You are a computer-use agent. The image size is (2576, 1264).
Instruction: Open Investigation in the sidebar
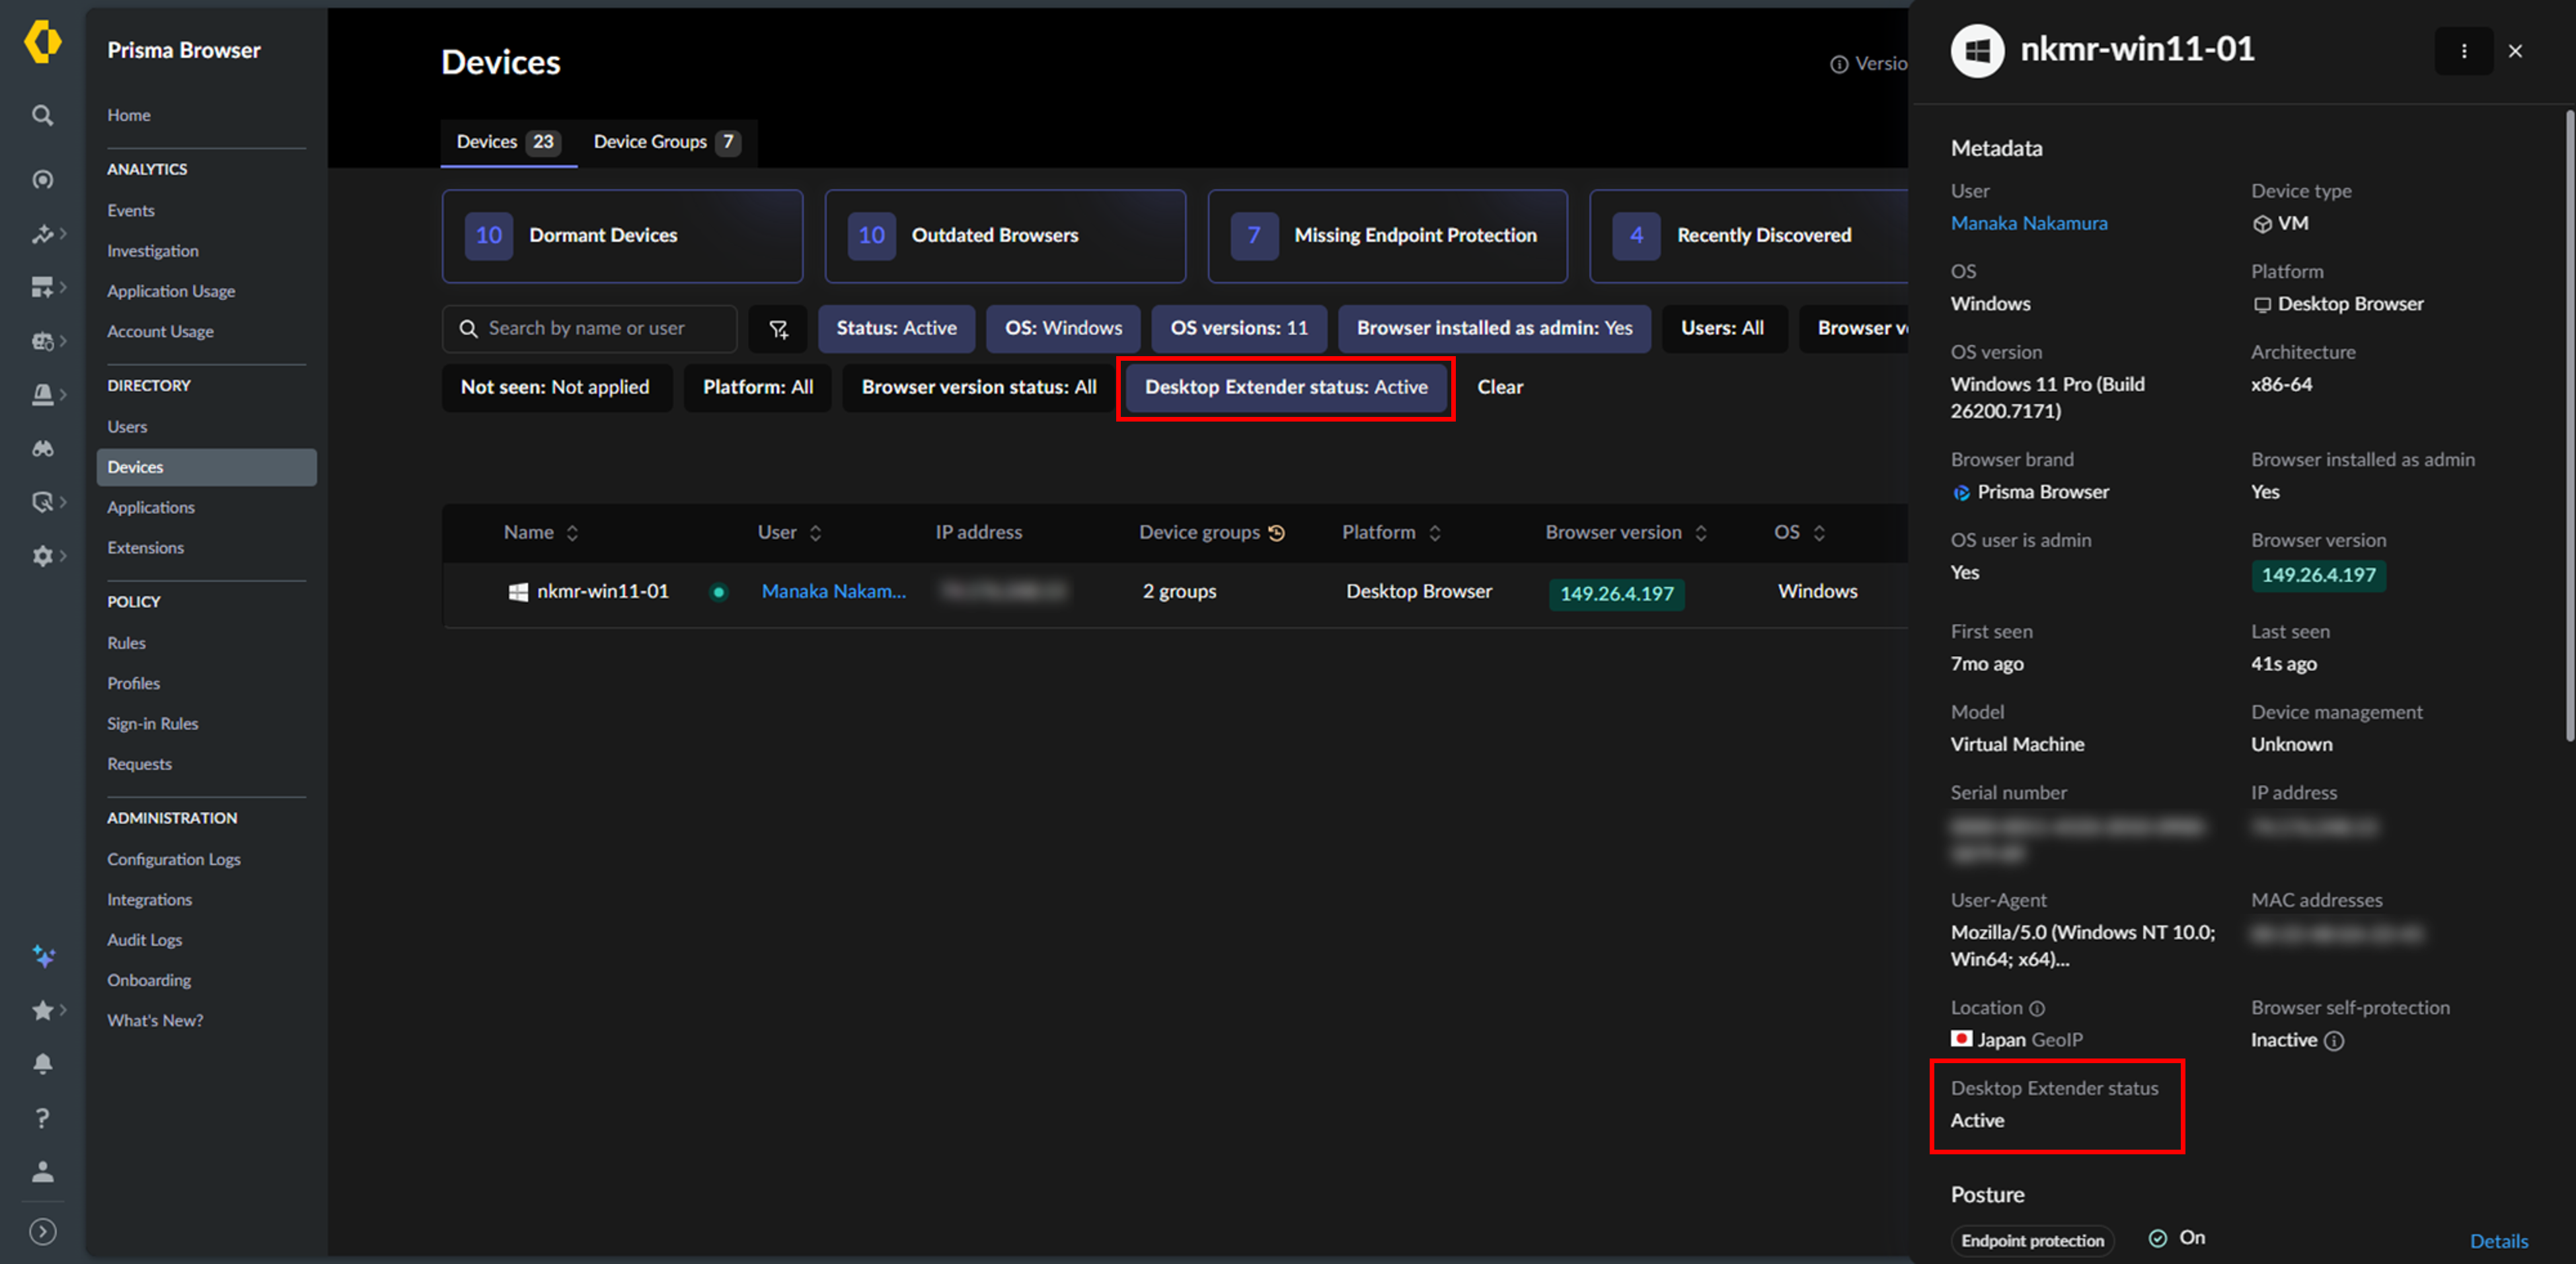point(153,251)
